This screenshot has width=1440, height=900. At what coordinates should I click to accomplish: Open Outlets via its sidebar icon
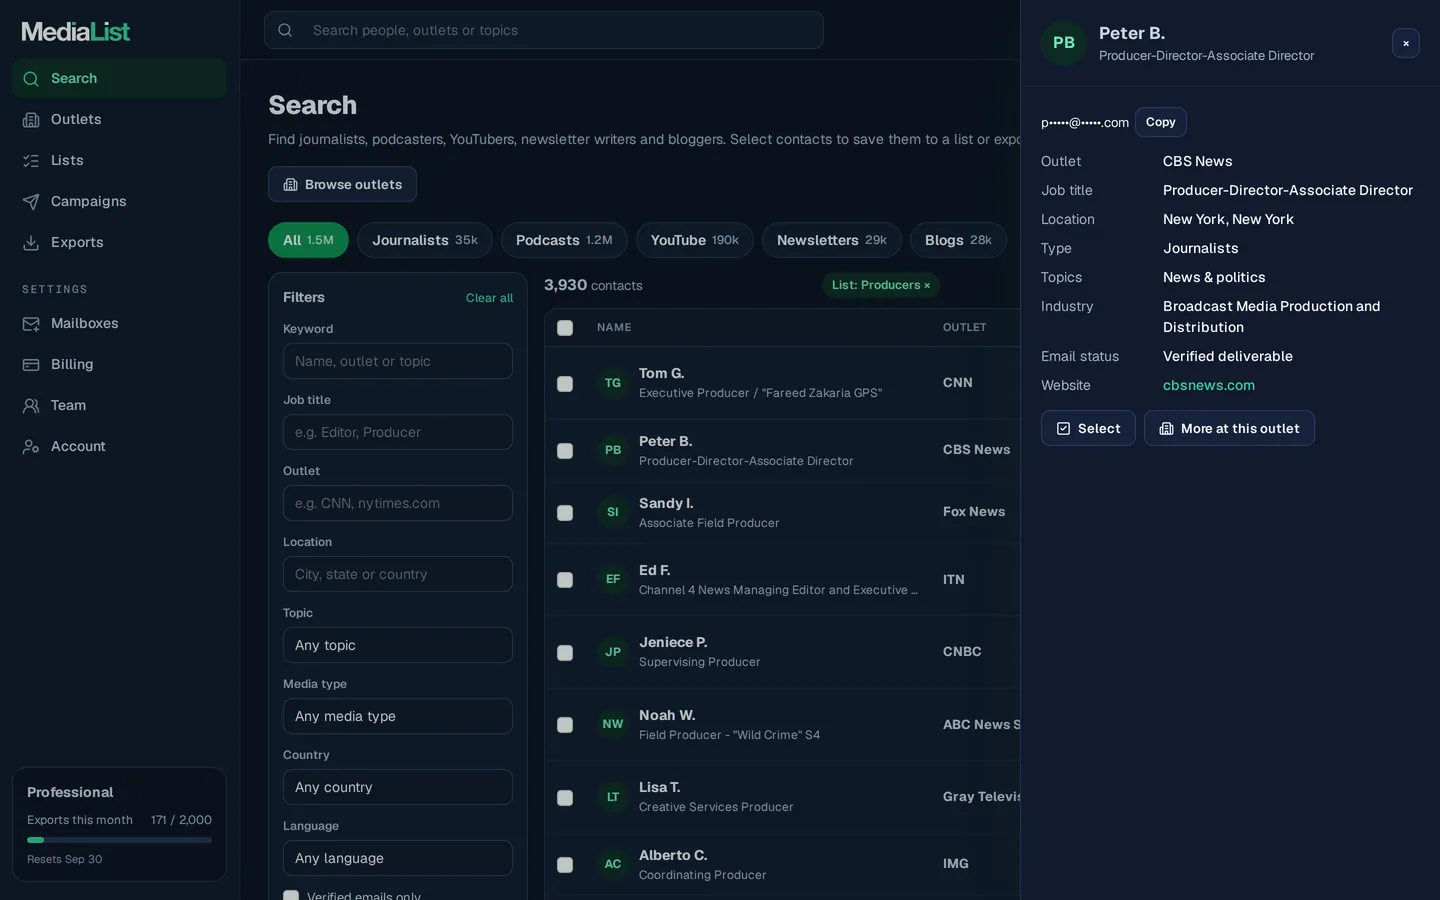(31, 119)
